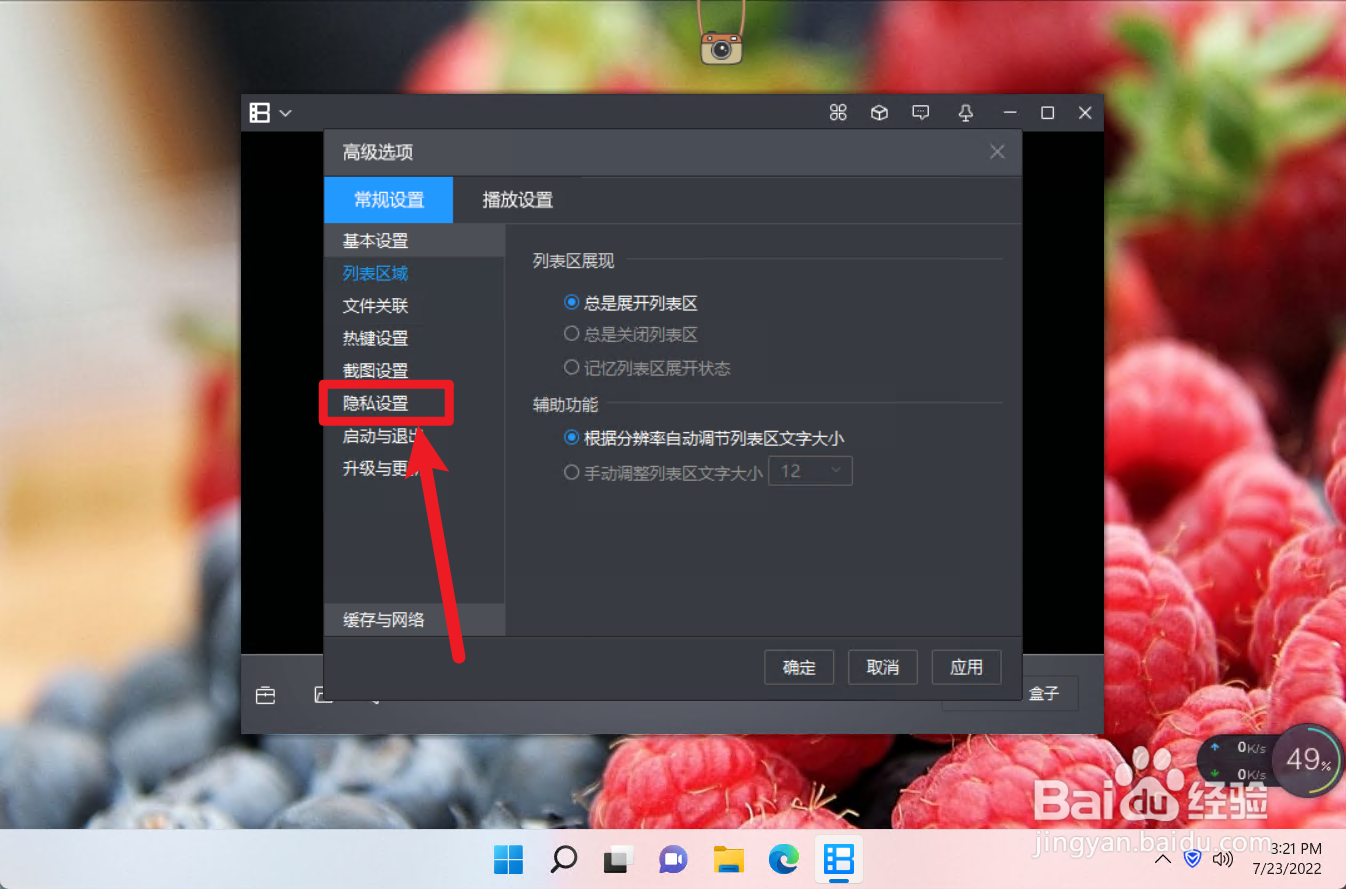Open the message bubble icon in title bar
1346x889 pixels.
click(x=921, y=113)
